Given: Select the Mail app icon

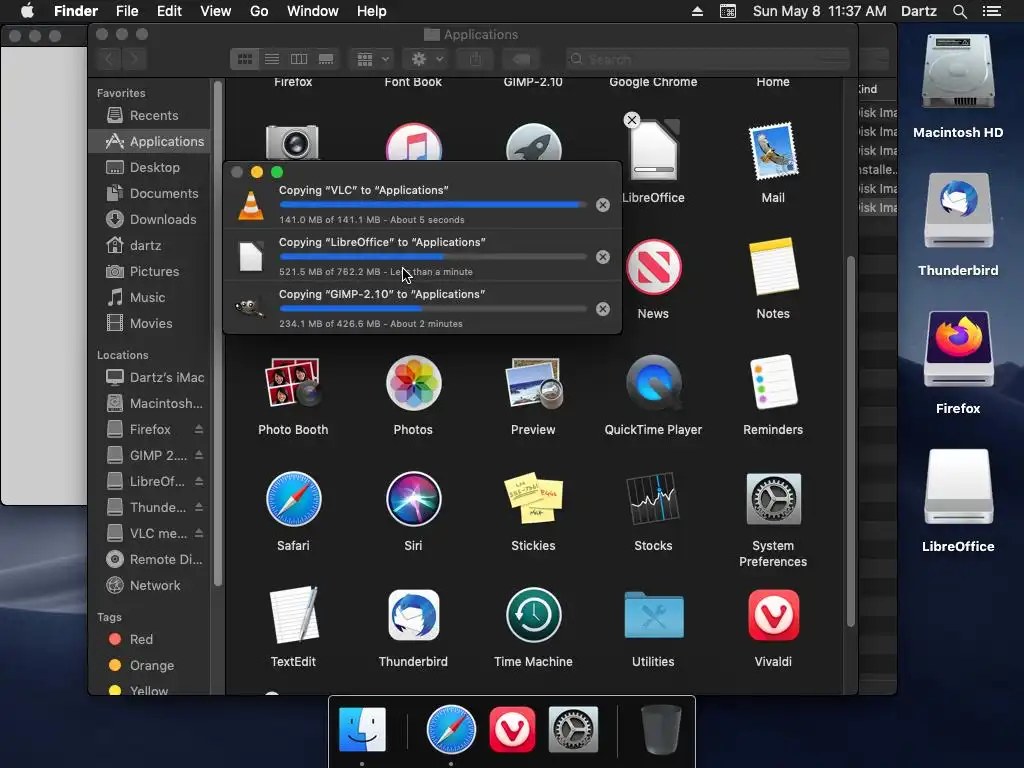Looking at the screenshot, I should point(773,152).
